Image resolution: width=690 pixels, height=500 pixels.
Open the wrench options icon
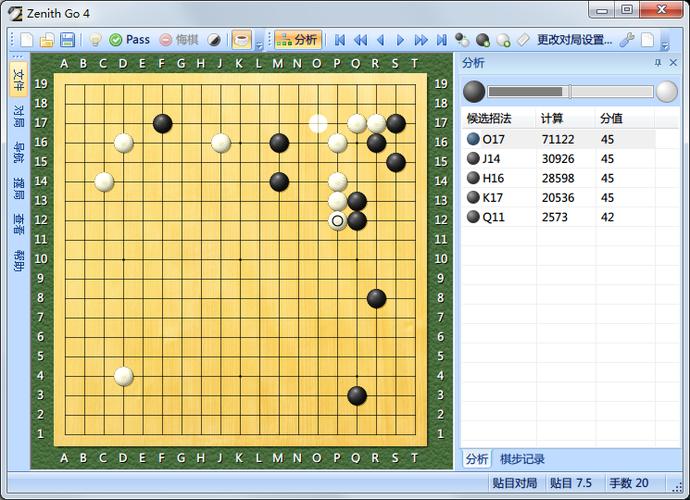click(627, 40)
